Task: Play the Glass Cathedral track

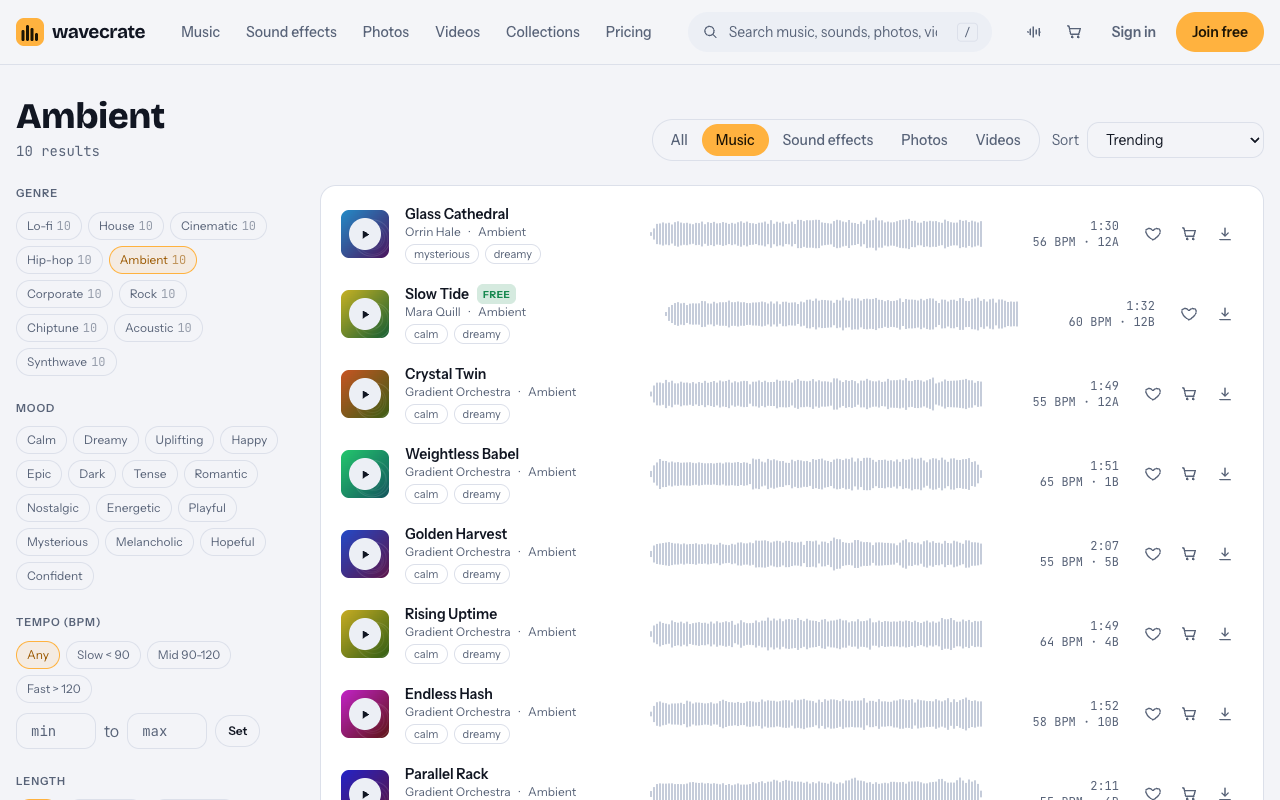Action: pyautogui.click(x=365, y=234)
